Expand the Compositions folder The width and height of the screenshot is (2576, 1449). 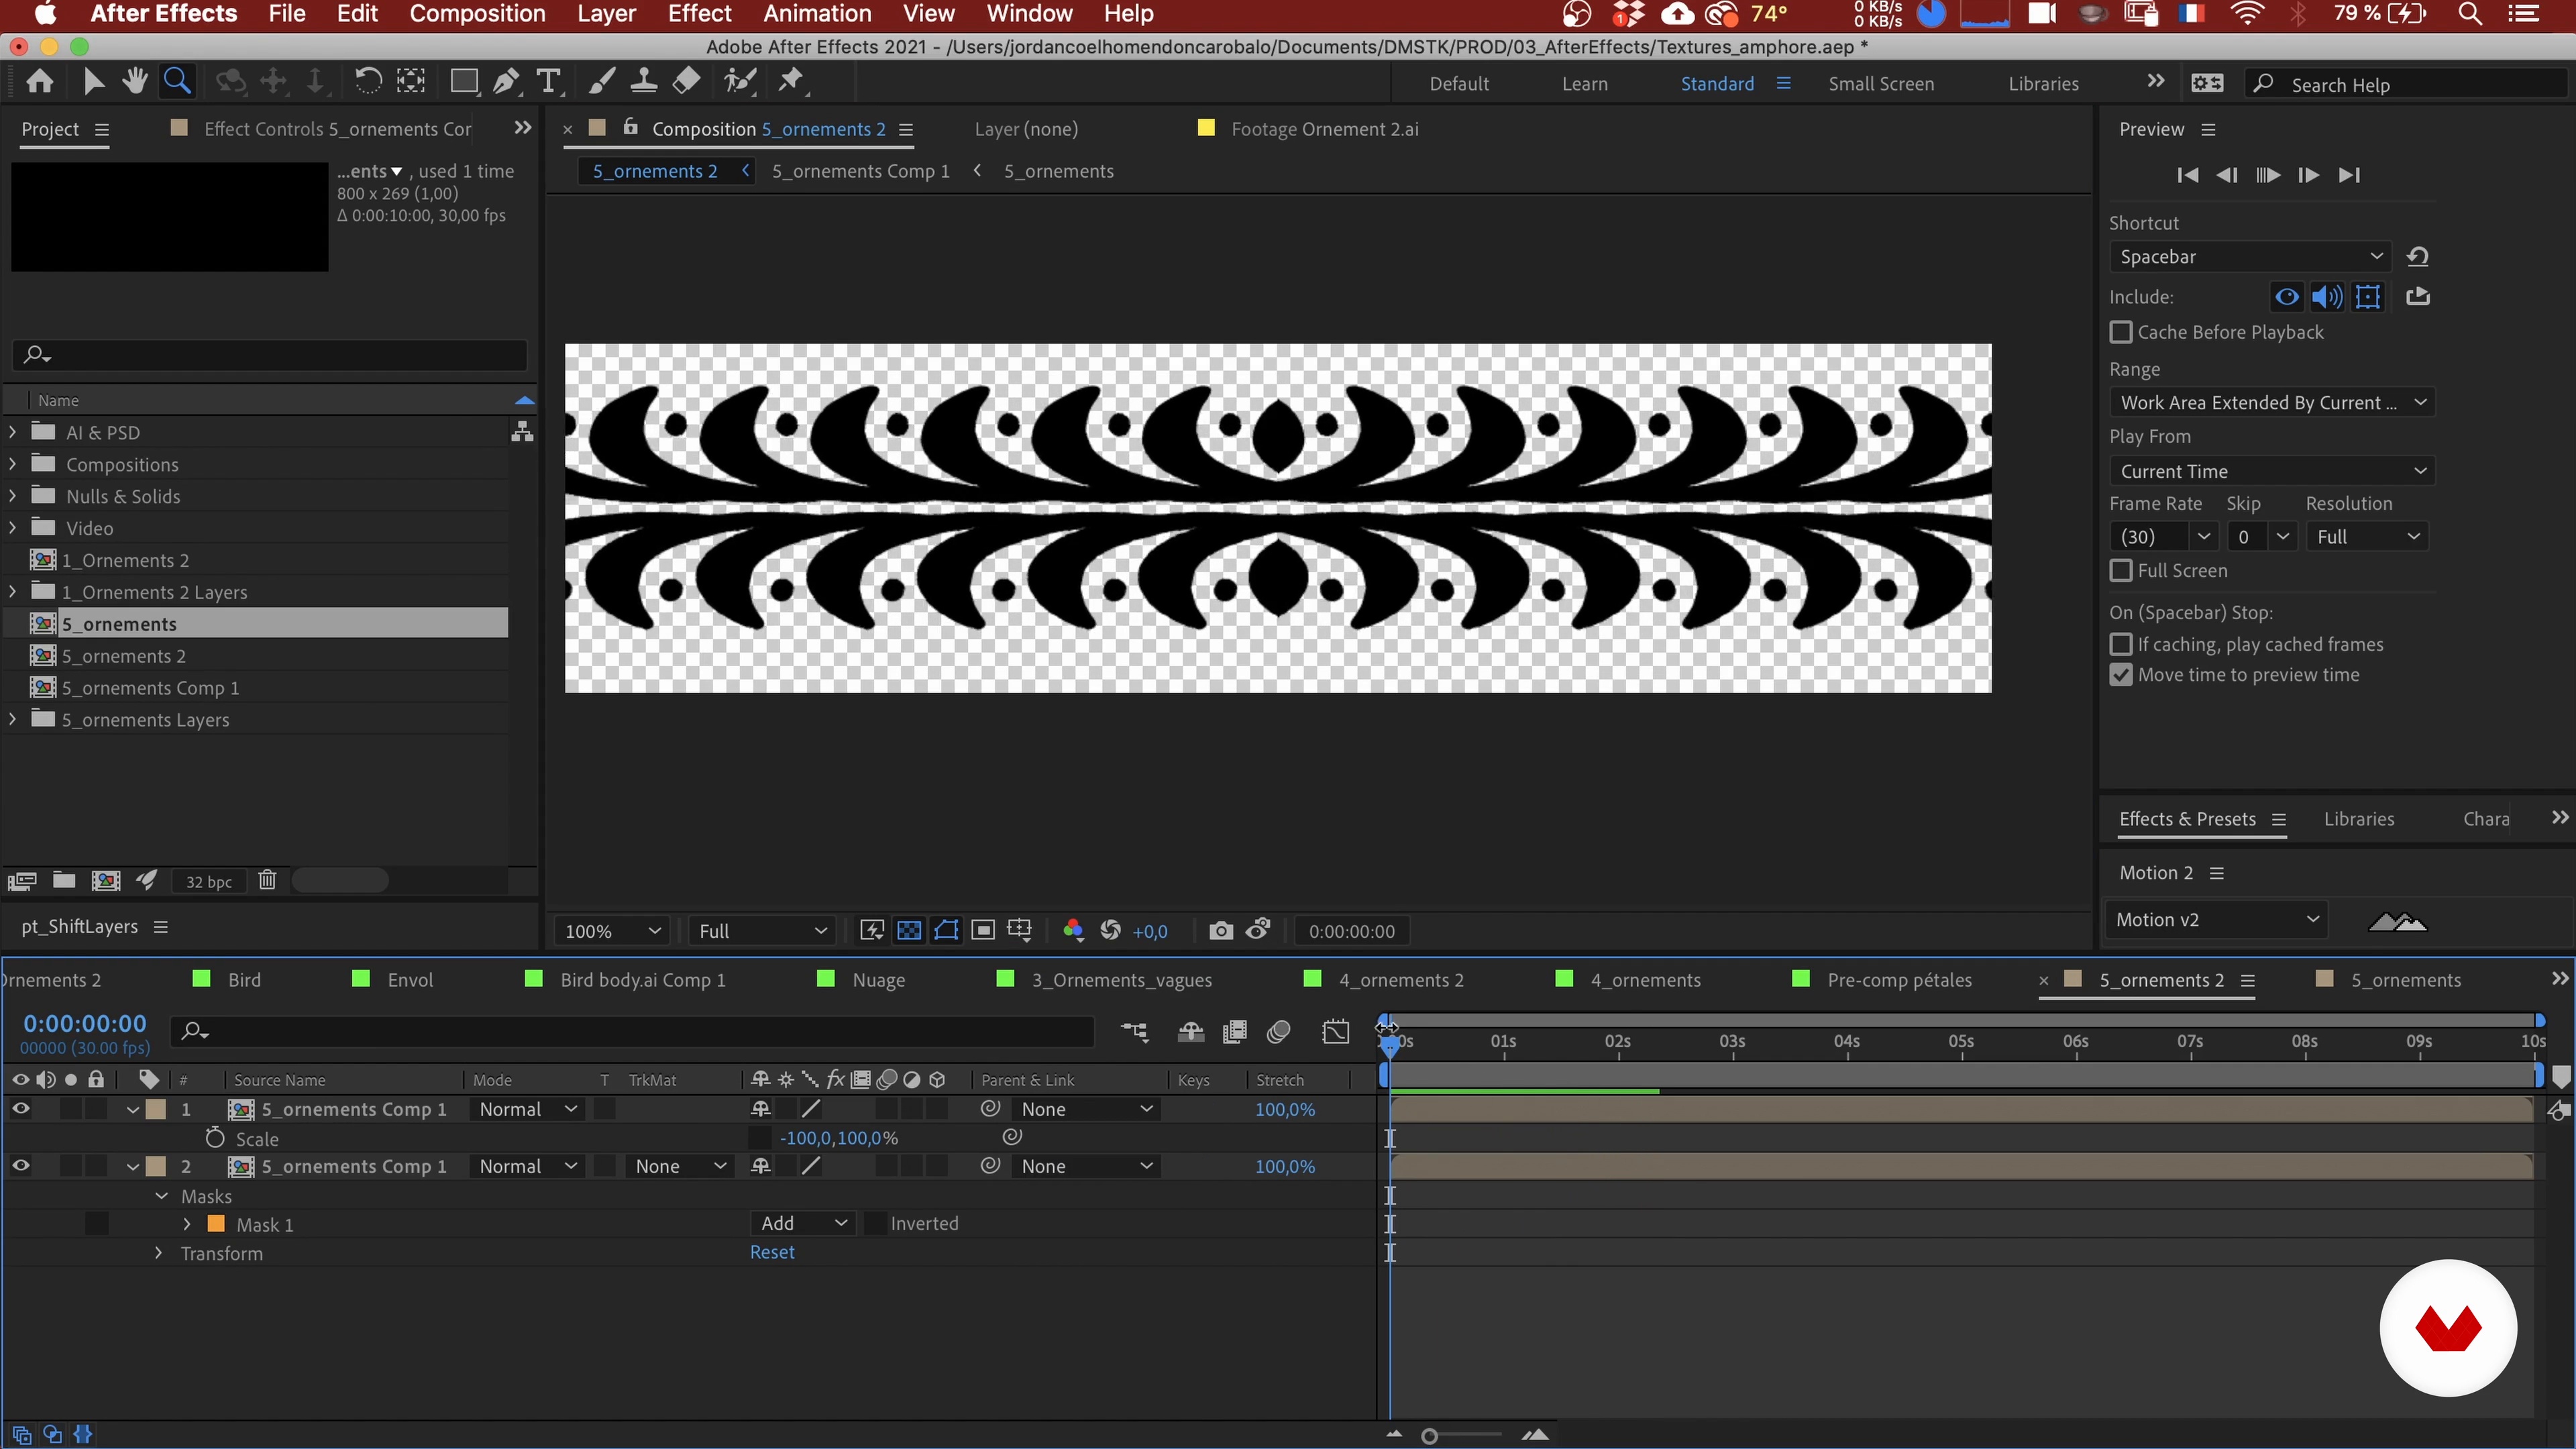pyautogui.click(x=12, y=465)
